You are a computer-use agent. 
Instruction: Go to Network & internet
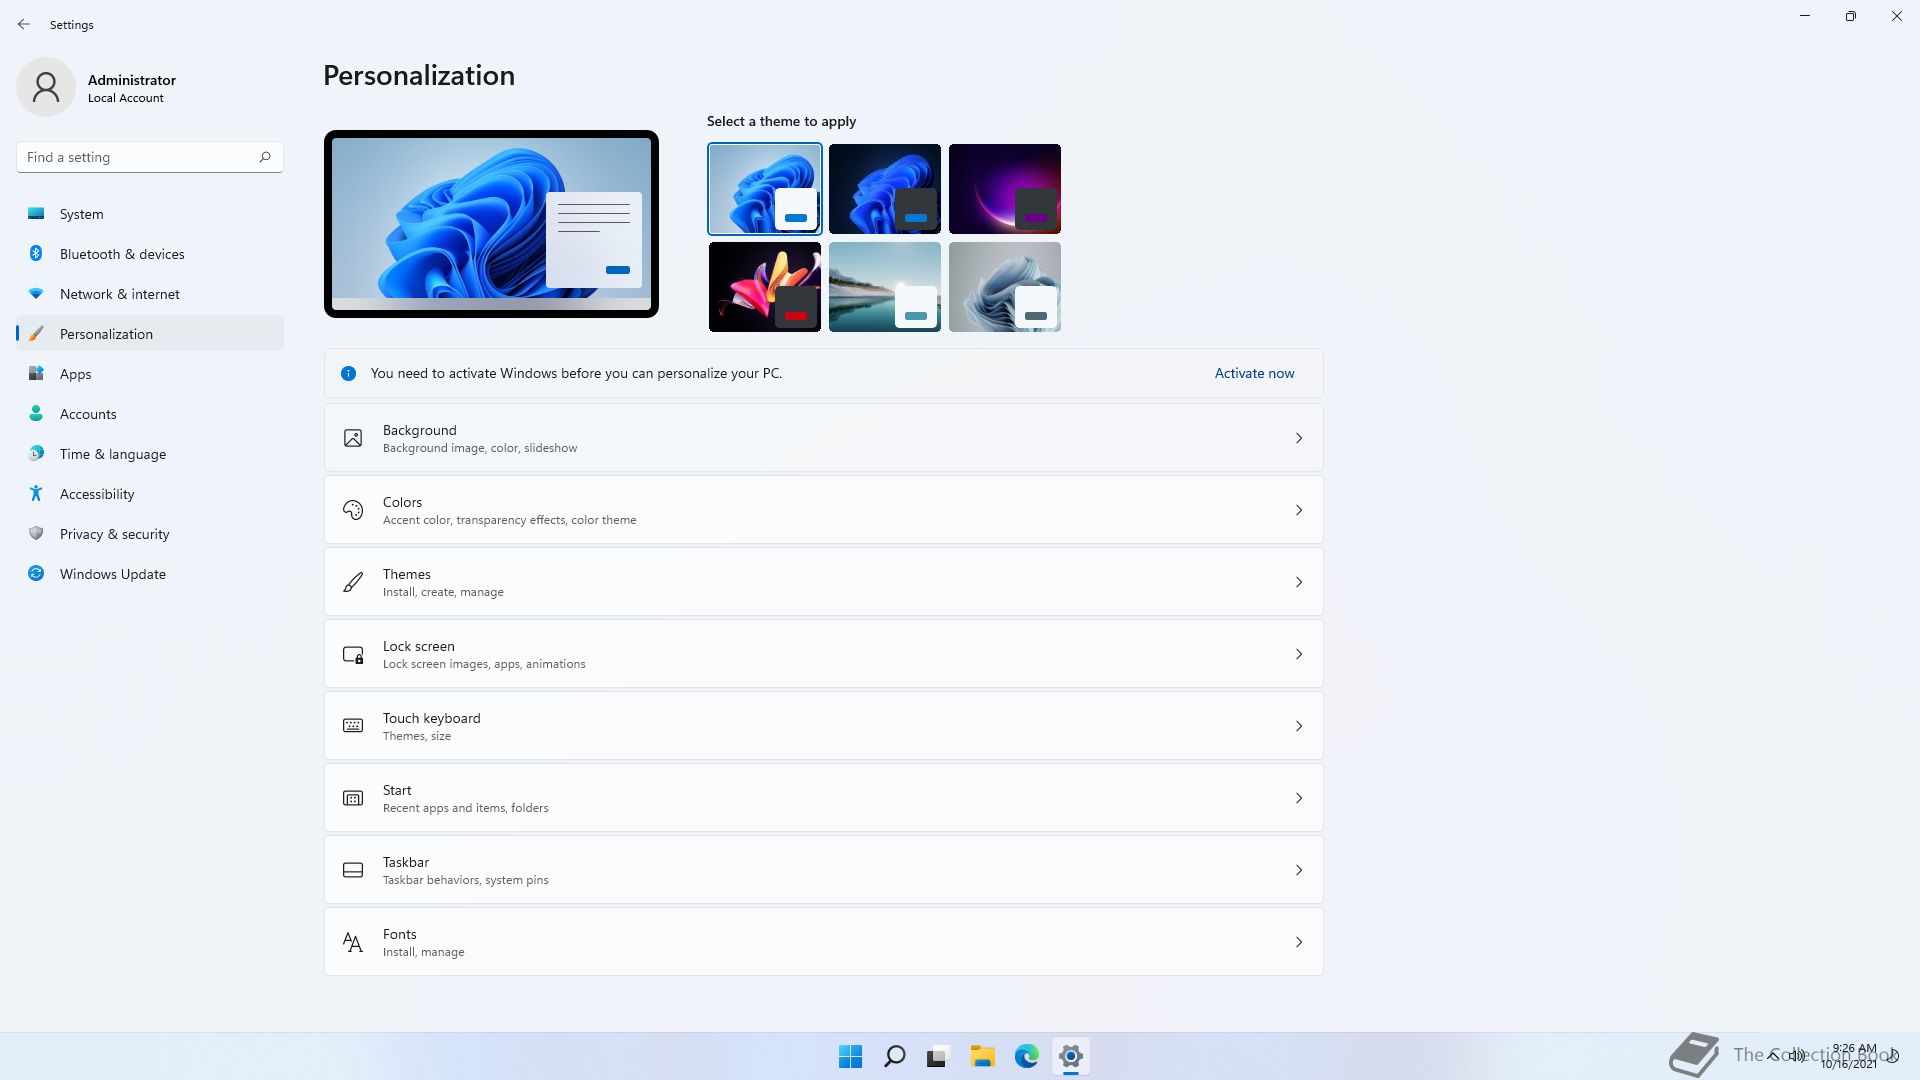150,294
